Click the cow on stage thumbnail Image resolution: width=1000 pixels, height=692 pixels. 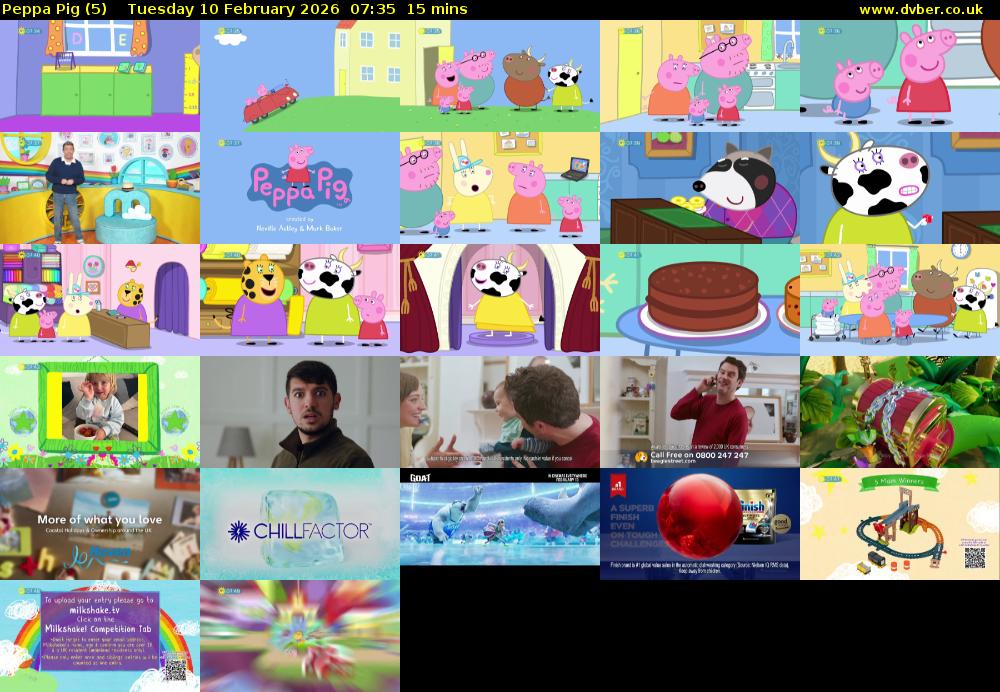pos(499,295)
